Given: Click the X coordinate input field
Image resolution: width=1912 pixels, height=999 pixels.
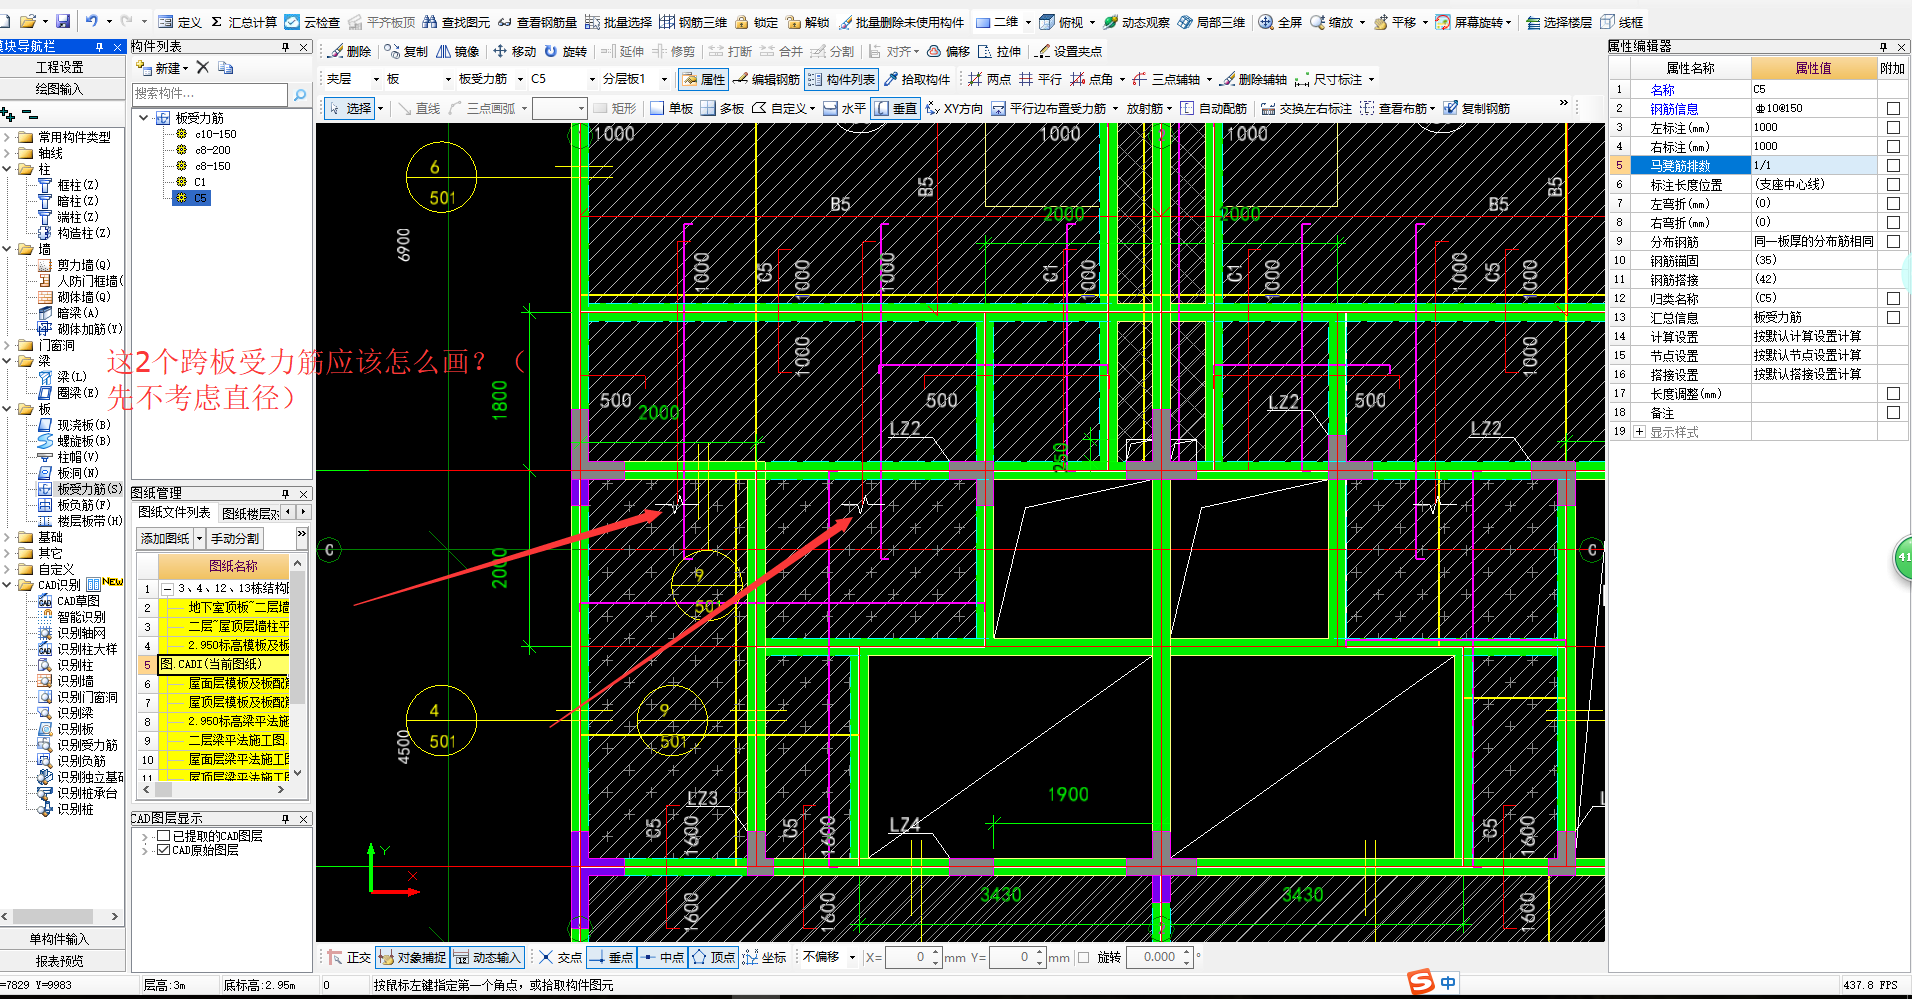Looking at the screenshot, I should [x=913, y=957].
